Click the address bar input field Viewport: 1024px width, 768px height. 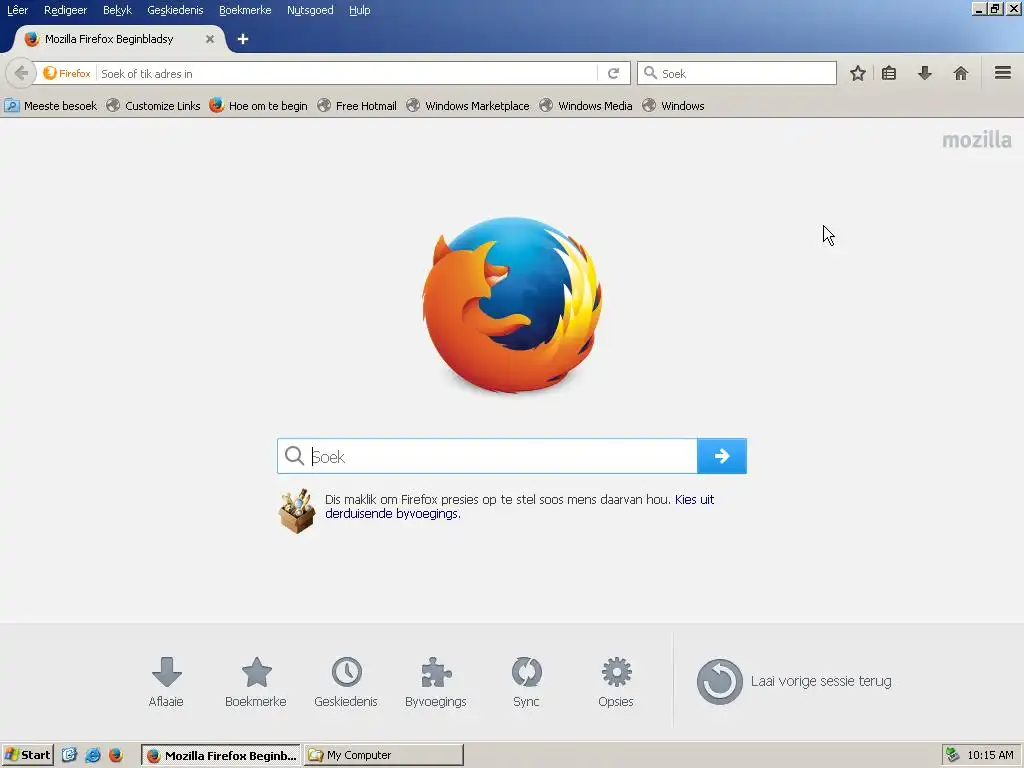point(346,73)
